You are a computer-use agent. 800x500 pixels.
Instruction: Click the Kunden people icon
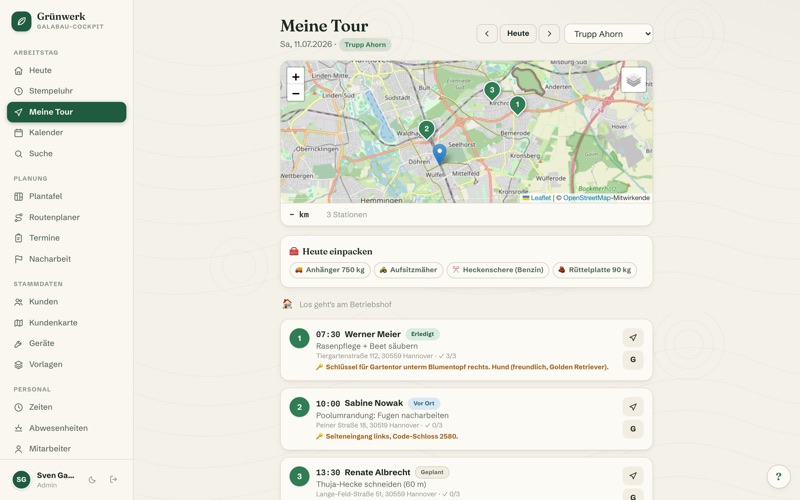[18, 302]
